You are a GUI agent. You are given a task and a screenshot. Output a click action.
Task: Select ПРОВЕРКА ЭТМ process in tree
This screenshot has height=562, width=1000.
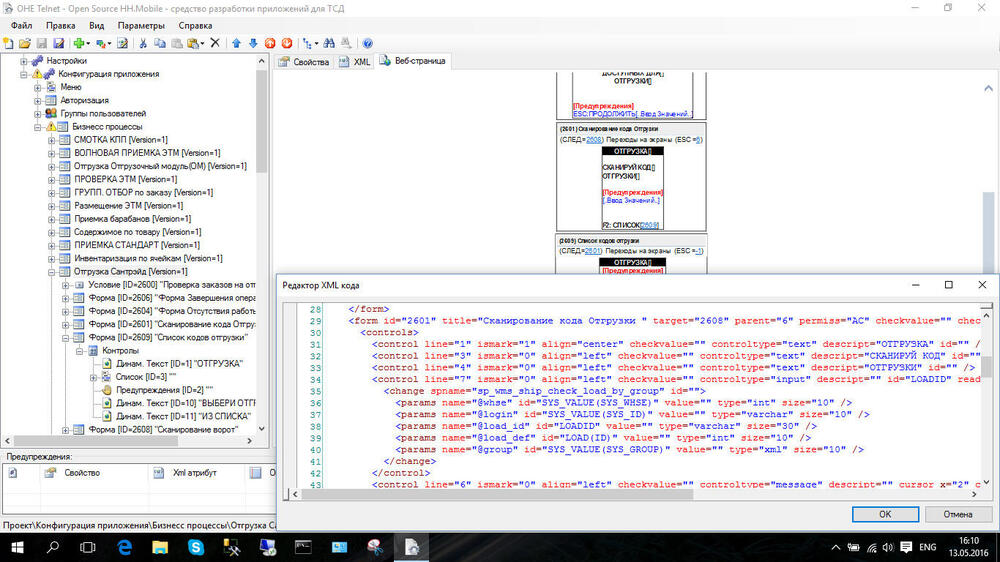(126, 179)
